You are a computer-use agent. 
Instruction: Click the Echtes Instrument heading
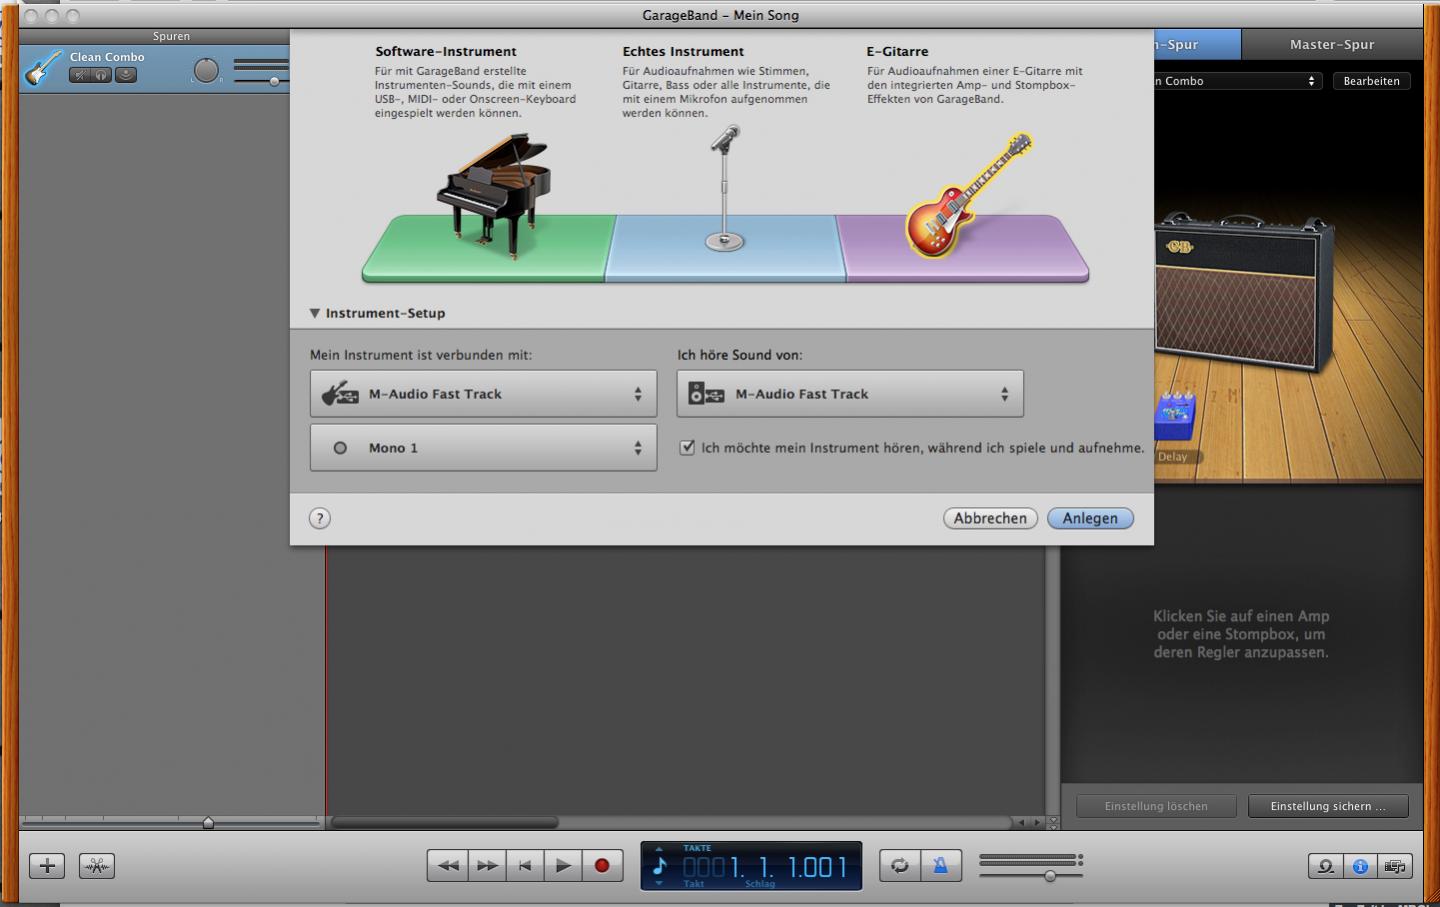(x=683, y=51)
